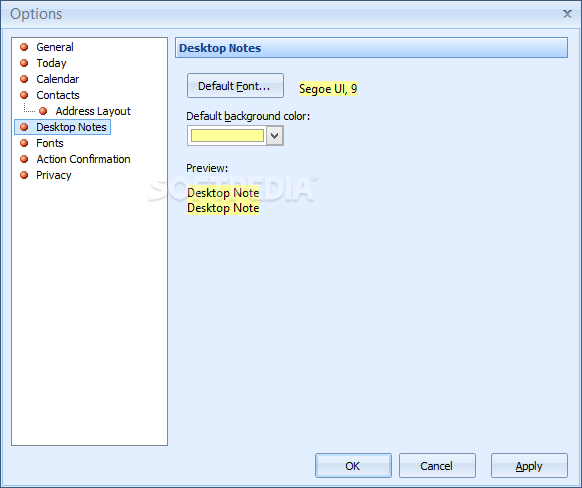Click the red bullet icon beside General
Screen dimensions: 582x488
[x=24, y=47]
